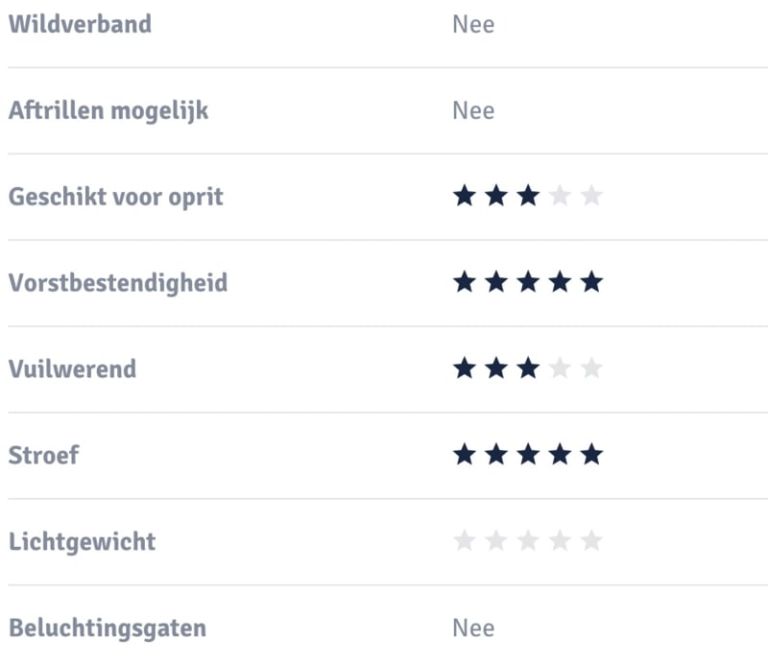Click the Wildverband label
The width and height of the screenshot is (768, 664).
tap(80, 24)
